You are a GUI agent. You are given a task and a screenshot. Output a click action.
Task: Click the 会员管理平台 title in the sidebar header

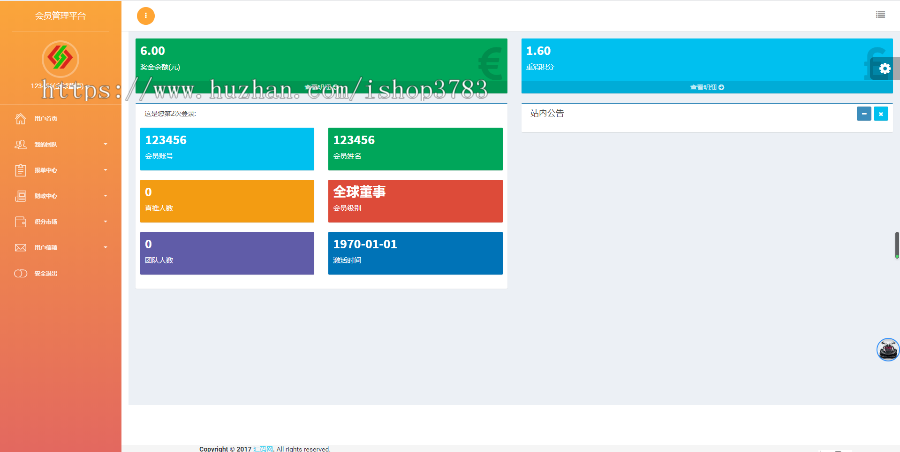(60, 16)
